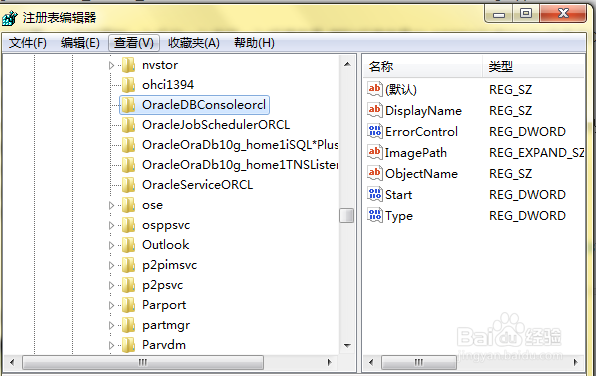Select the Outlook key name

tap(166, 245)
